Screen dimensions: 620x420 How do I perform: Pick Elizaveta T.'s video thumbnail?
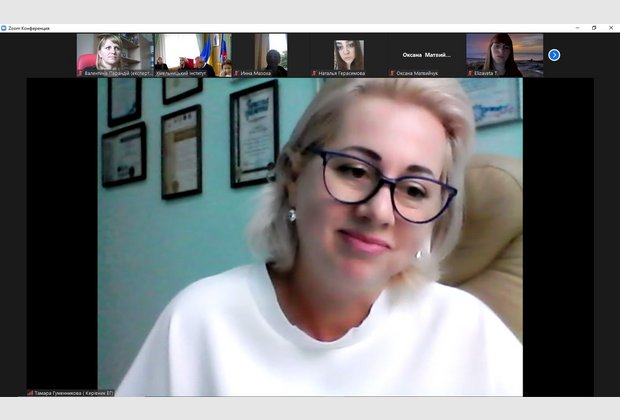[505, 52]
